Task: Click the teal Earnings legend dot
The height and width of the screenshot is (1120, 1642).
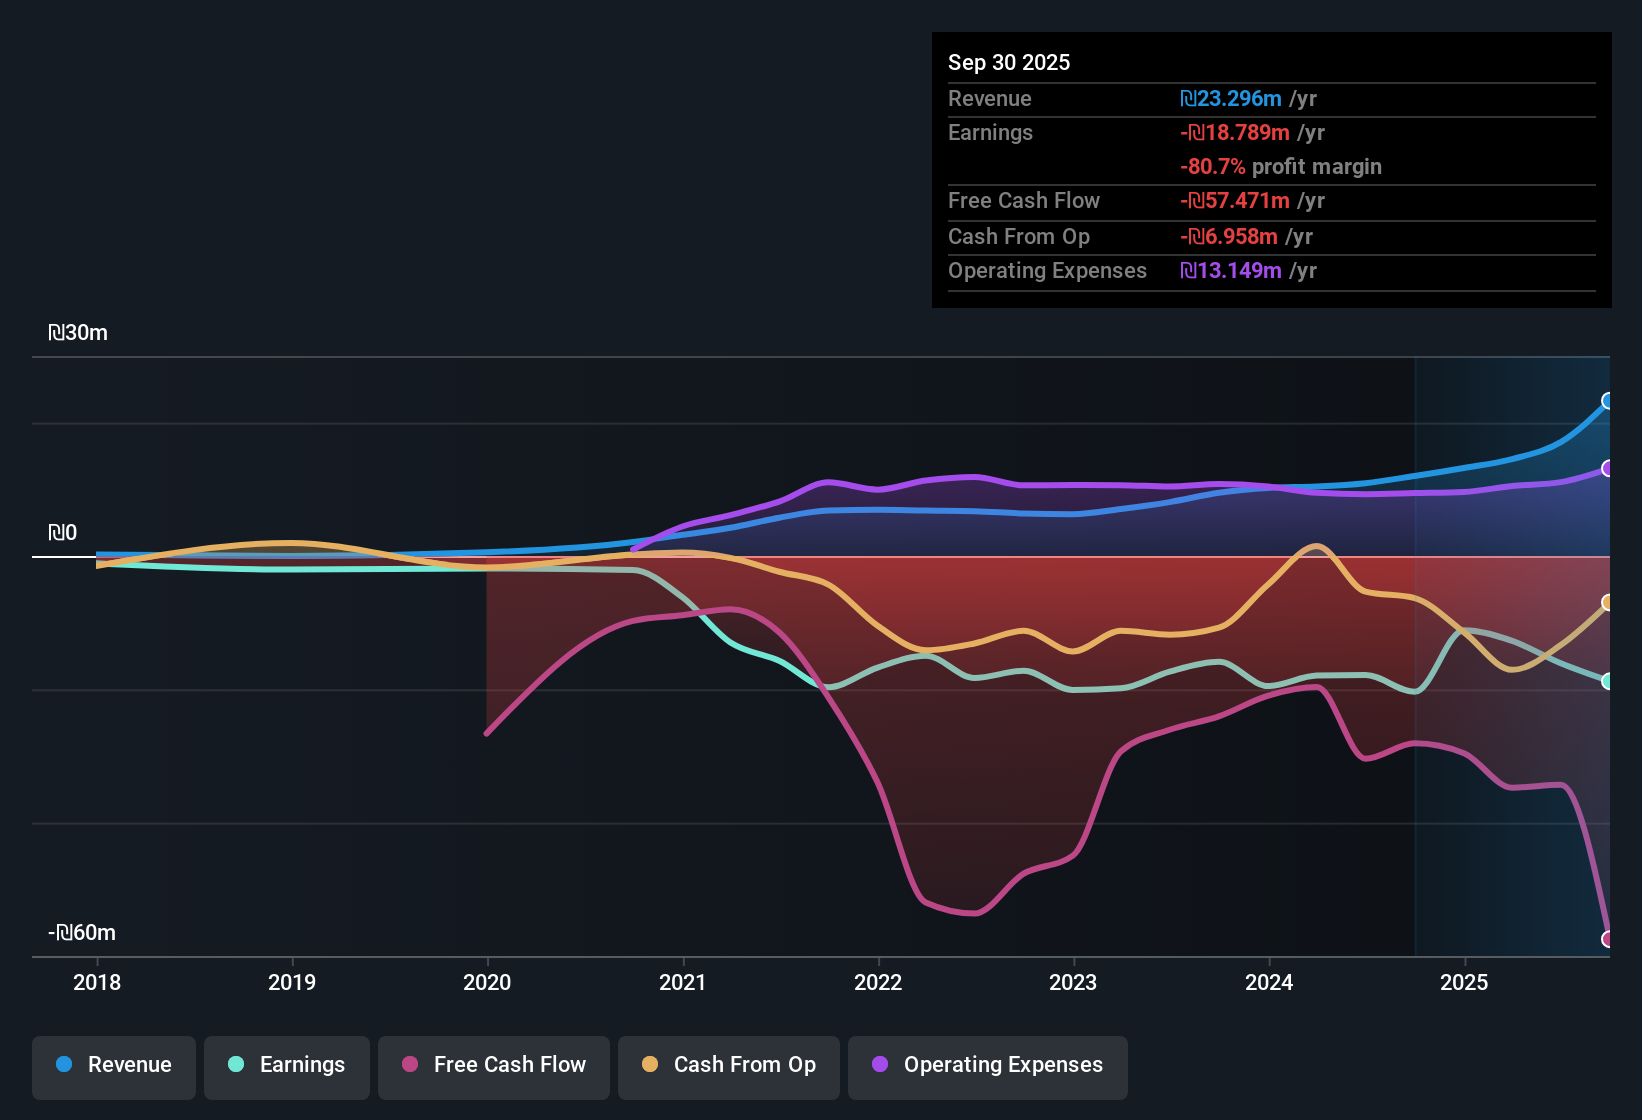Action: (x=235, y=1065)
